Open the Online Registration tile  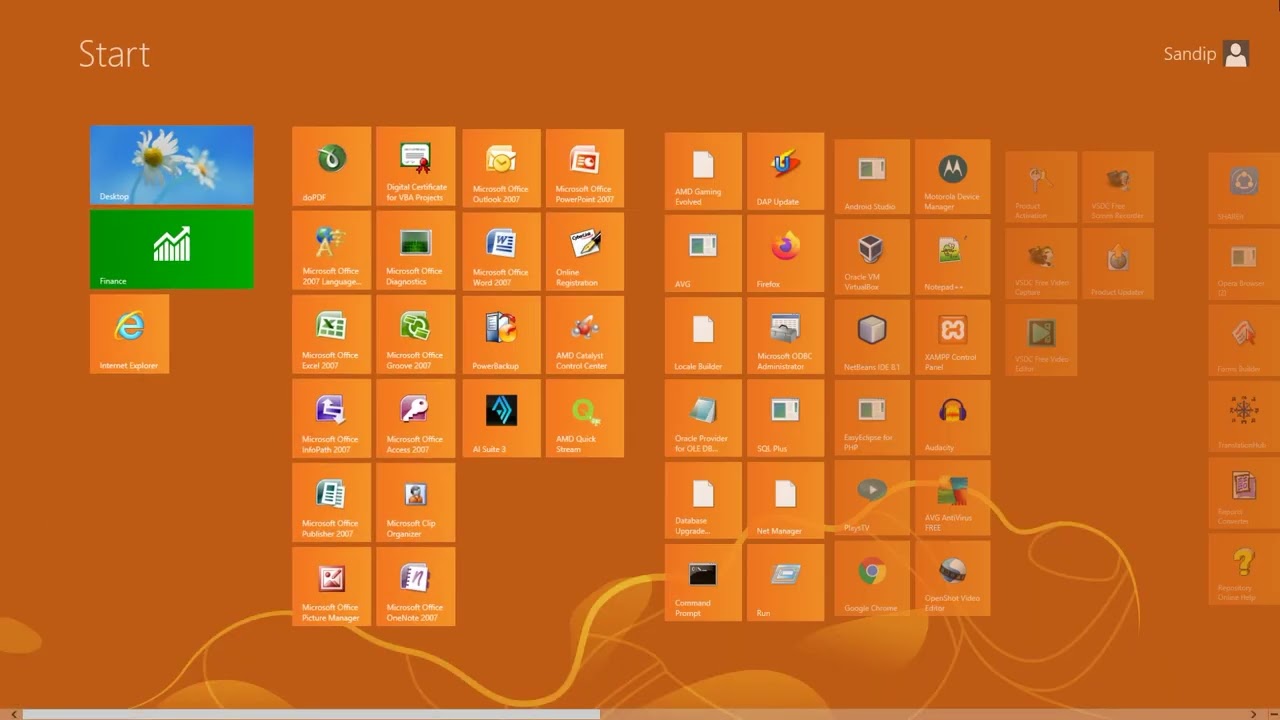pyautogui.click(x=585, y=252)
